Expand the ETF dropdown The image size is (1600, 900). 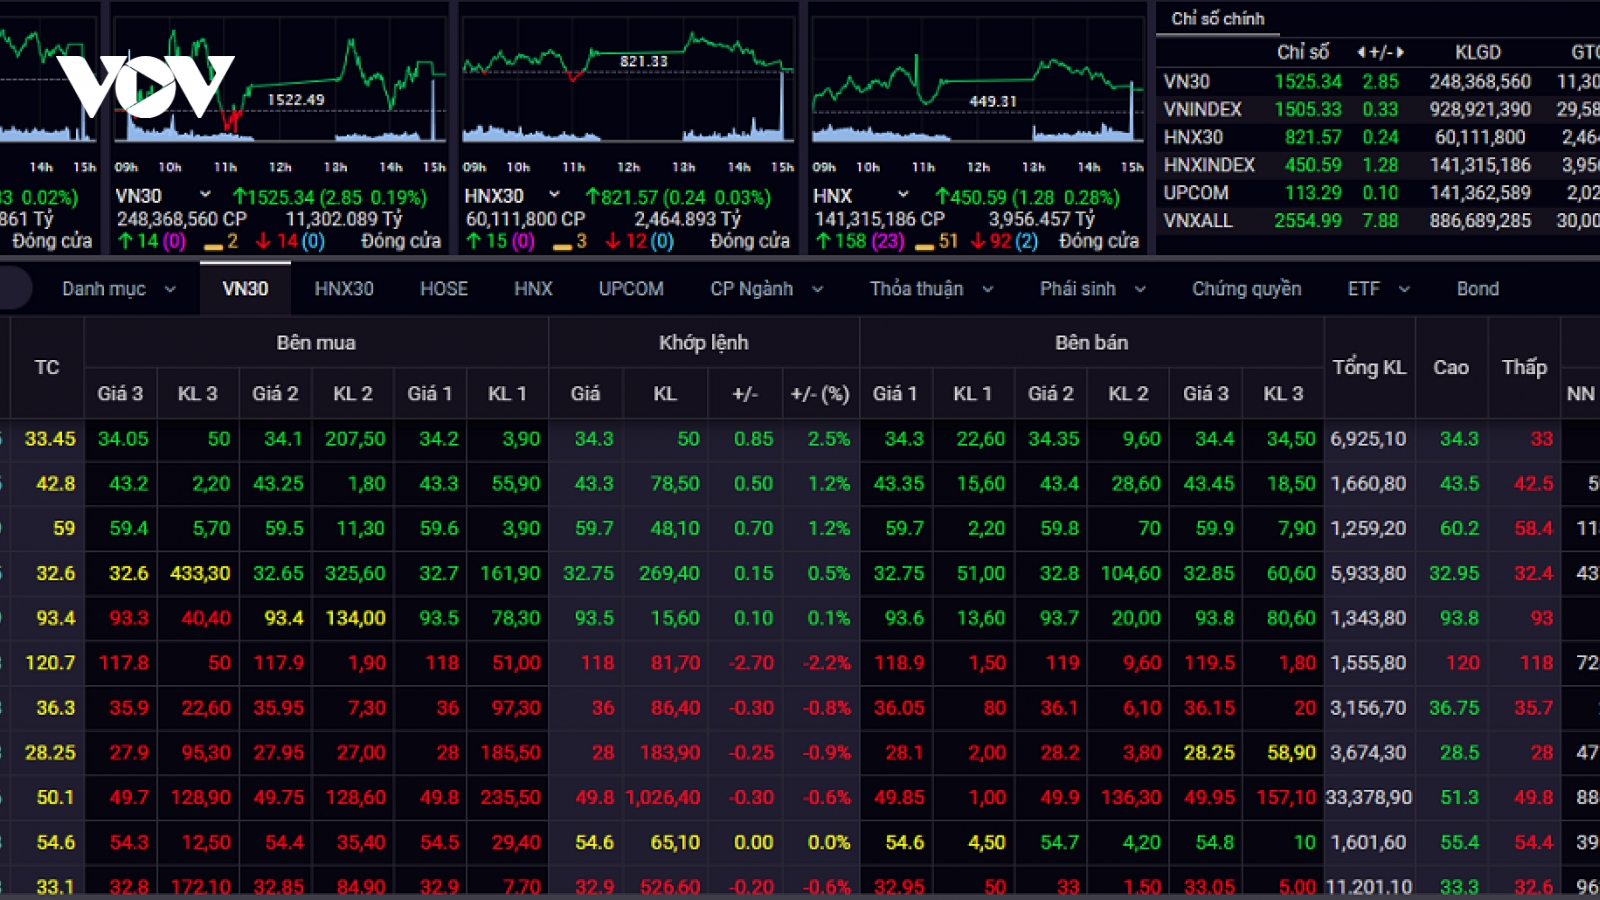point(1379,289)
